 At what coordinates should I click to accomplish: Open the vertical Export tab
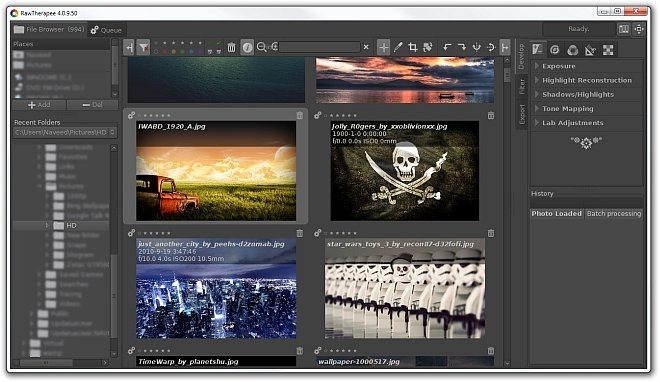pos(522,114)
